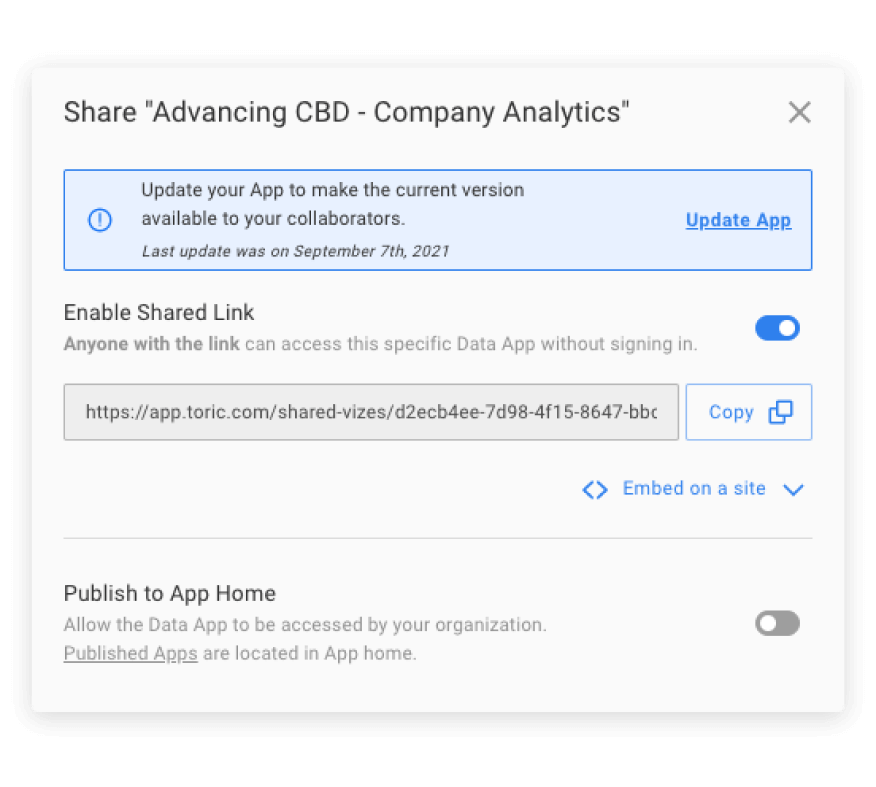Click the info circle icon in the banner

tap(100, 220)
